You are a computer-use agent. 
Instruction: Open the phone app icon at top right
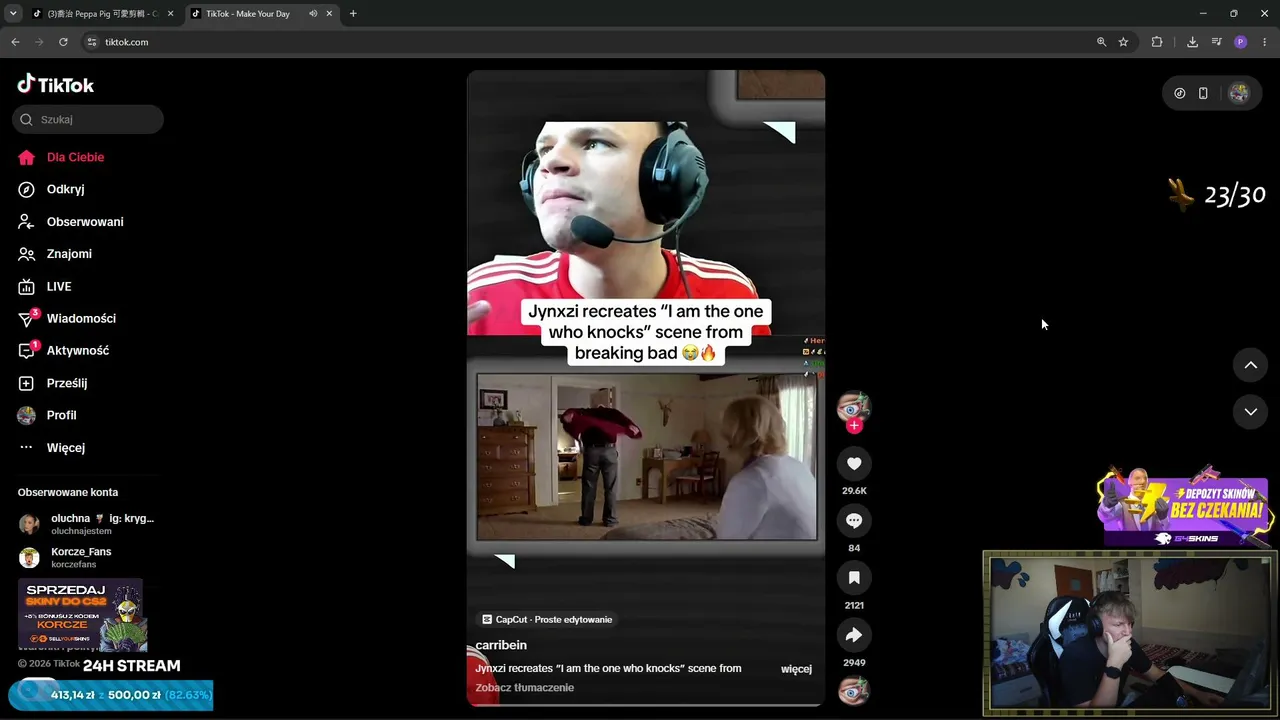1203,93
